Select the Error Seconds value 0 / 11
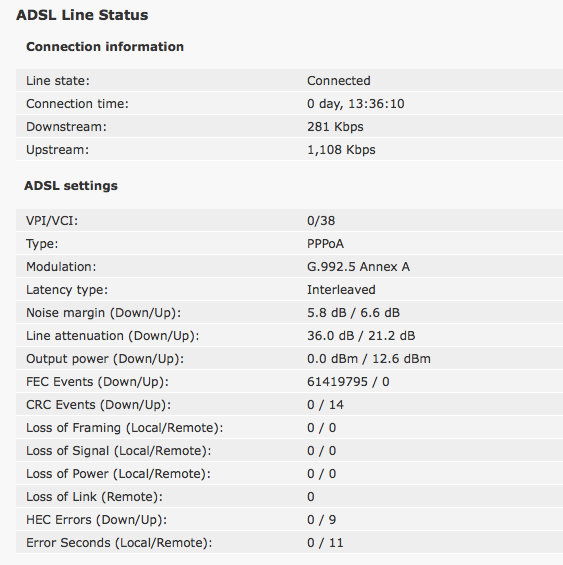Viewport: 563px width, 565px height. click(x=325, y=543)
